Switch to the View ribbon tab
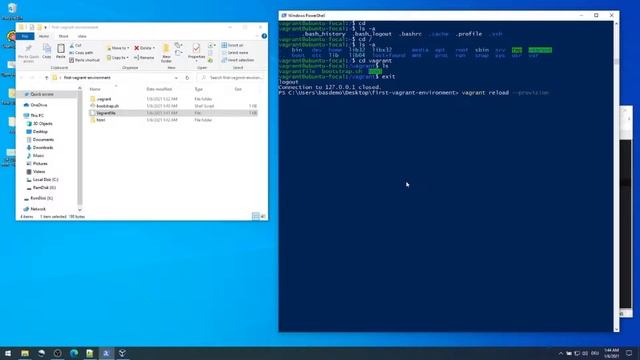The height and width of the screenshot is (360, 640). pos(82,36)
